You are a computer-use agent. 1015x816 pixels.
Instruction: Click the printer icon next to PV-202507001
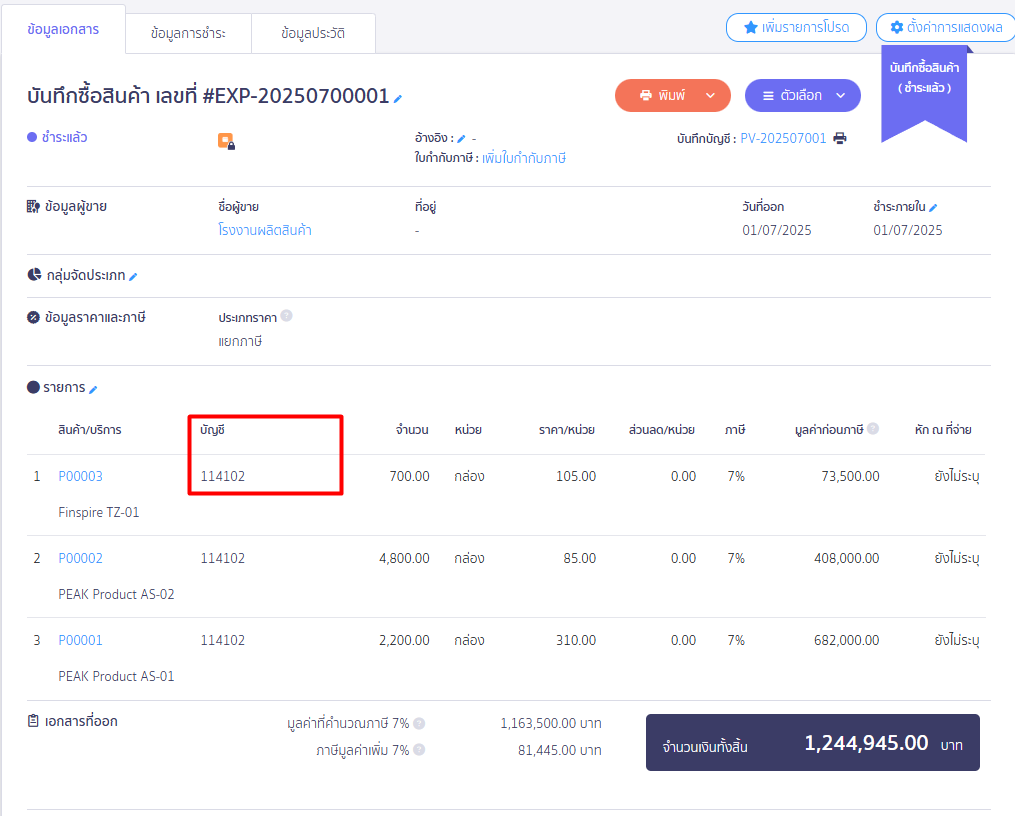(x=840, y=139)
